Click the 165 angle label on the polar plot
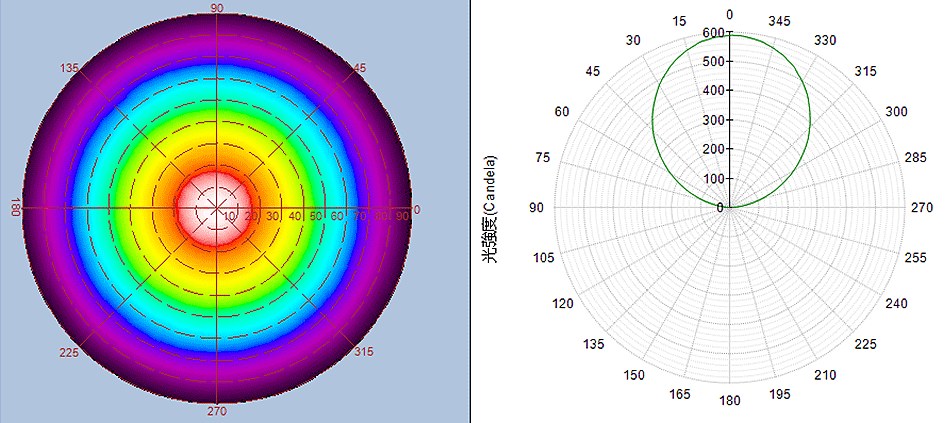Image resolution: width=951 pixels, height=423 pixels. tap(680, 395)
